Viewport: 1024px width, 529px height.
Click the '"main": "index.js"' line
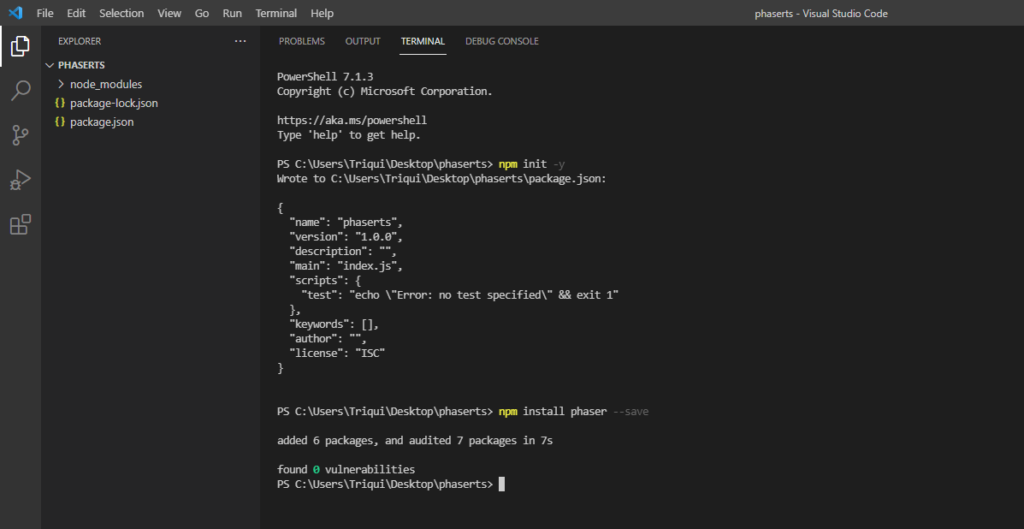tap(346, 266)
